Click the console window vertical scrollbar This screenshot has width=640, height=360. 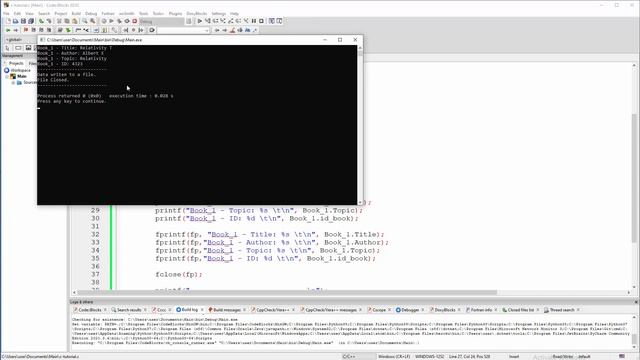360,124
